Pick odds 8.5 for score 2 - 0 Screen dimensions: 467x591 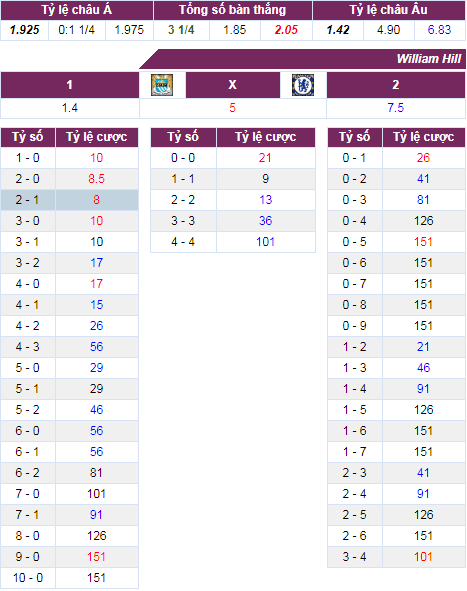(96, 179)
